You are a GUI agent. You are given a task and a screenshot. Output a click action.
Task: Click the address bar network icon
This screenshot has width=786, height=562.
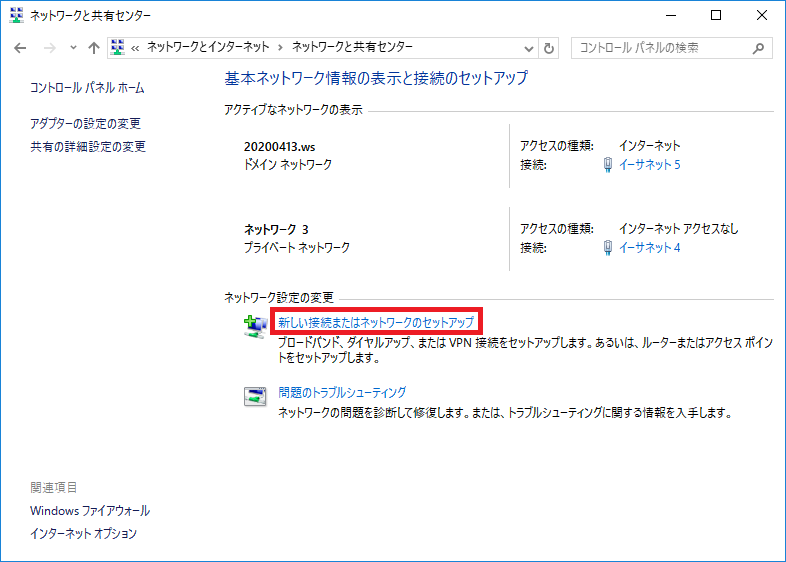118,47
